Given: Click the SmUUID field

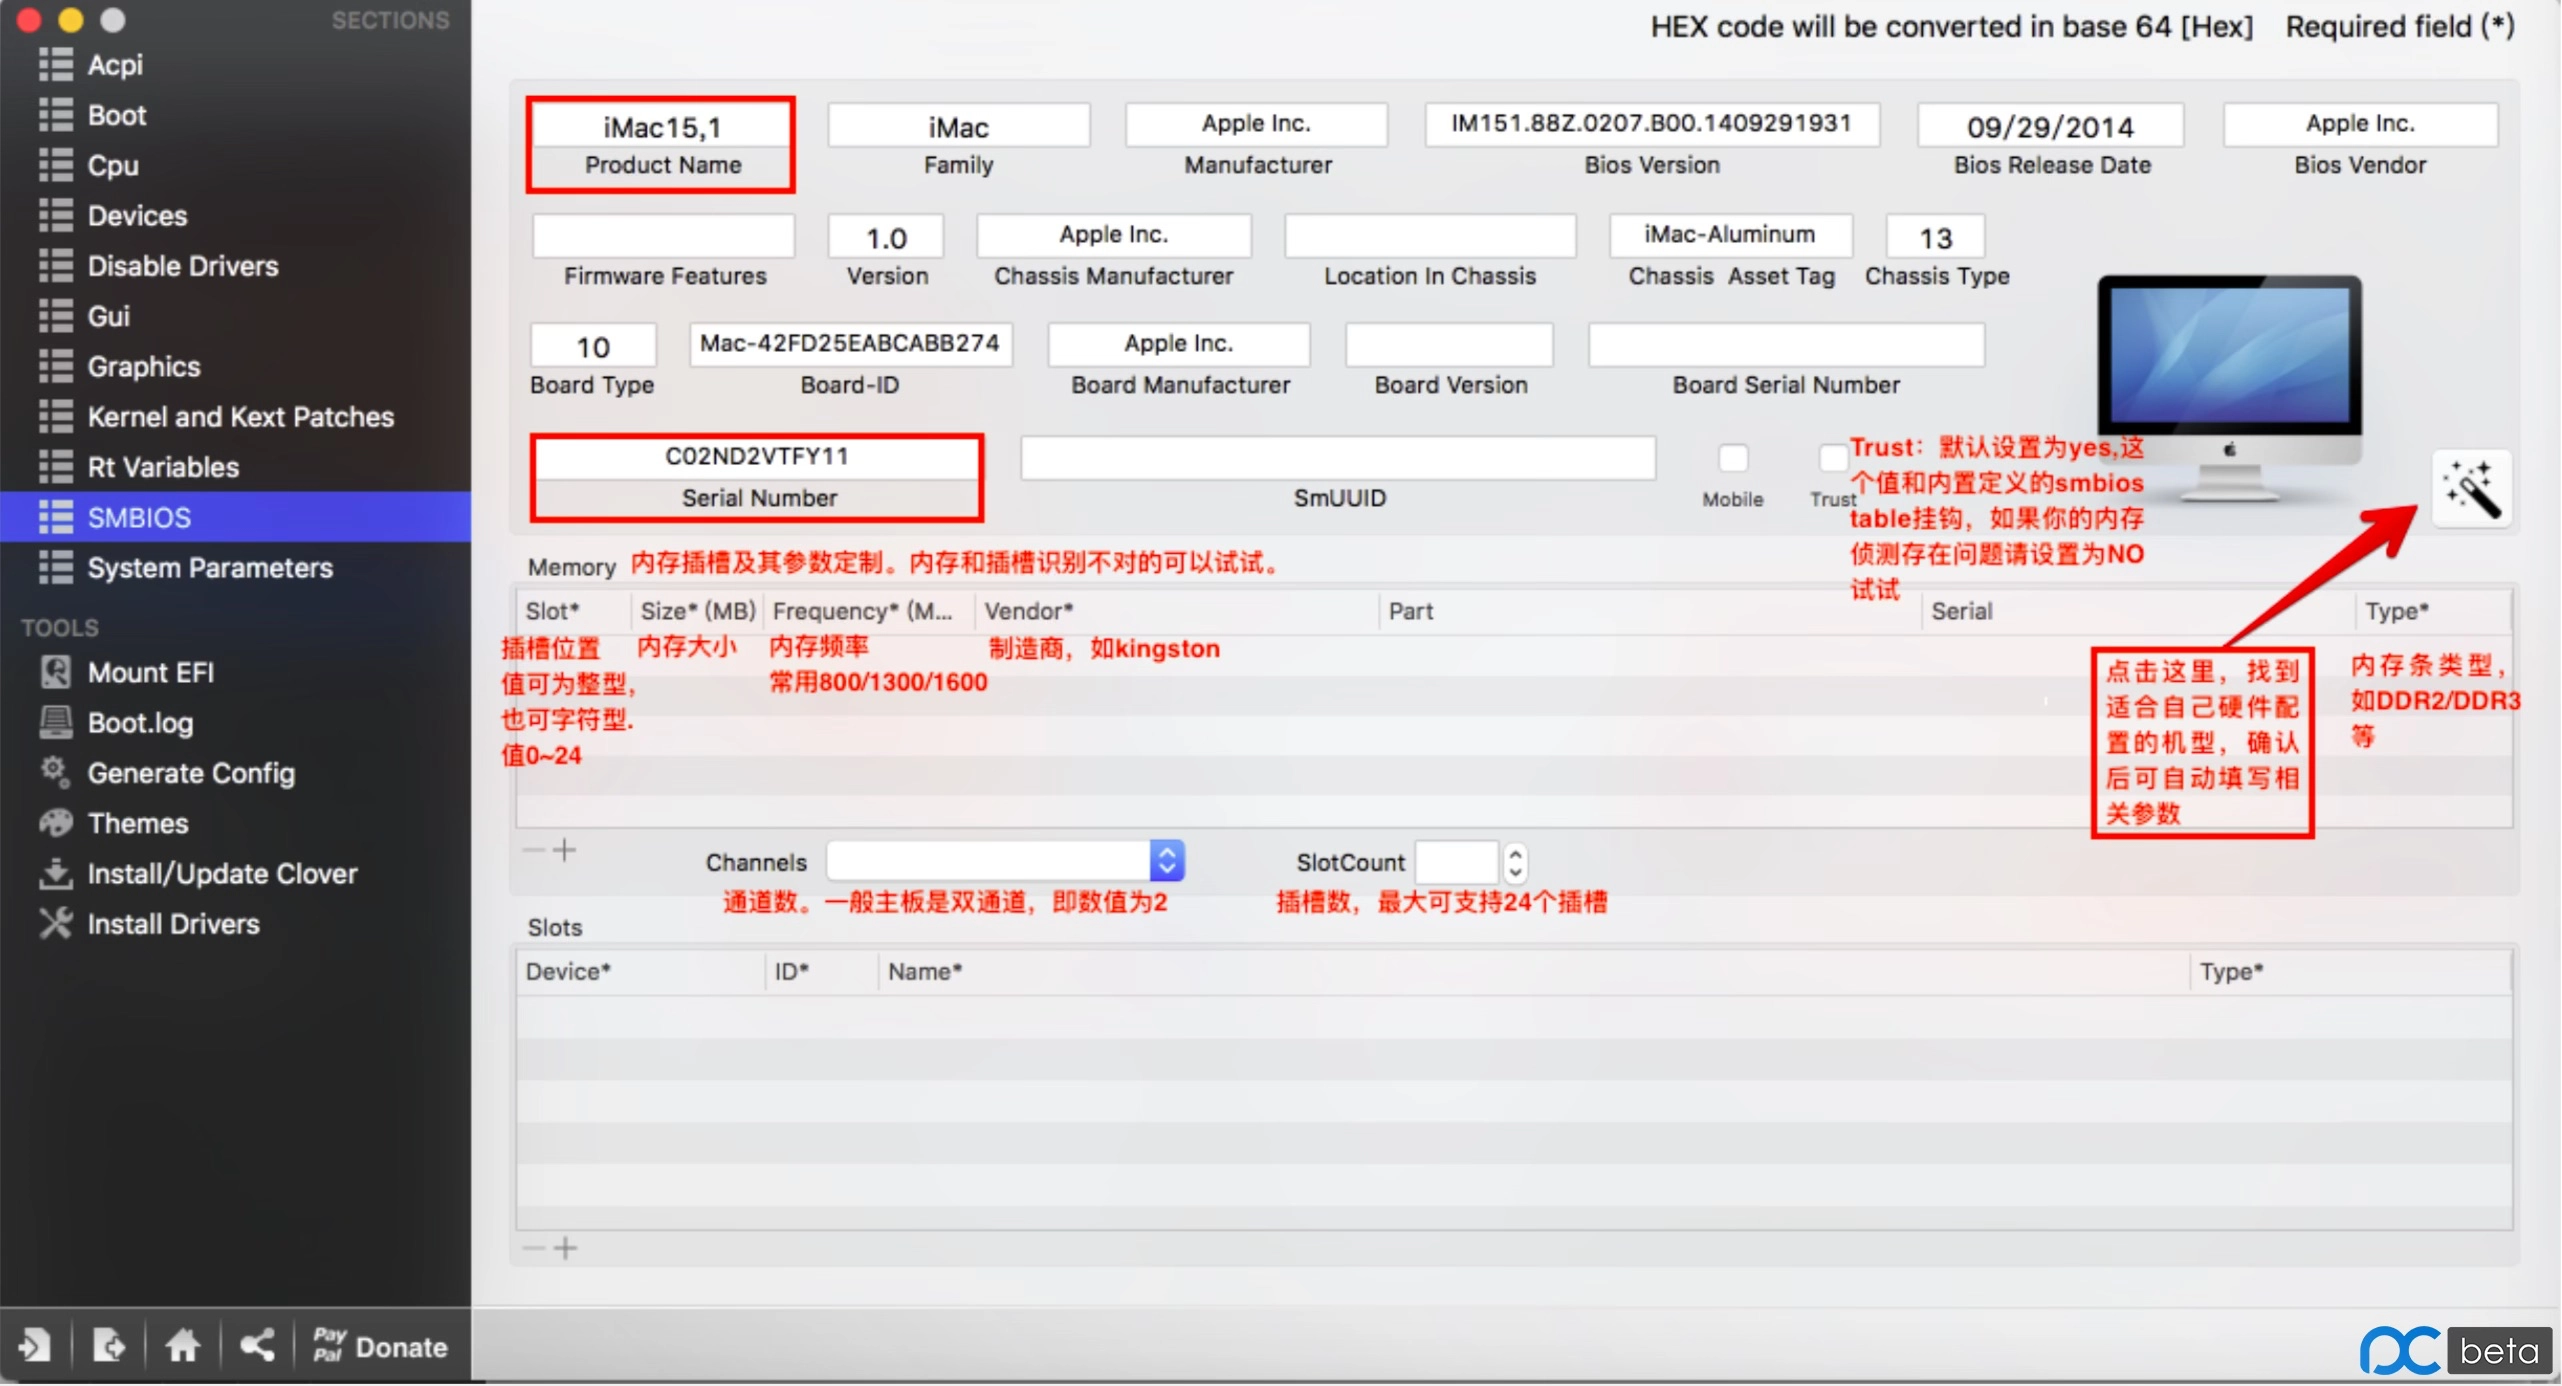Looking at the screenshot, I should point(1338,458).
